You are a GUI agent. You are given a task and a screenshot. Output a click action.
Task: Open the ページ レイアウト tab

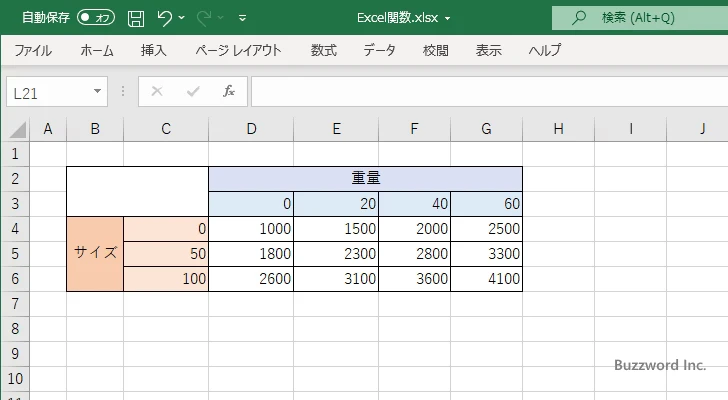point(238,50)
